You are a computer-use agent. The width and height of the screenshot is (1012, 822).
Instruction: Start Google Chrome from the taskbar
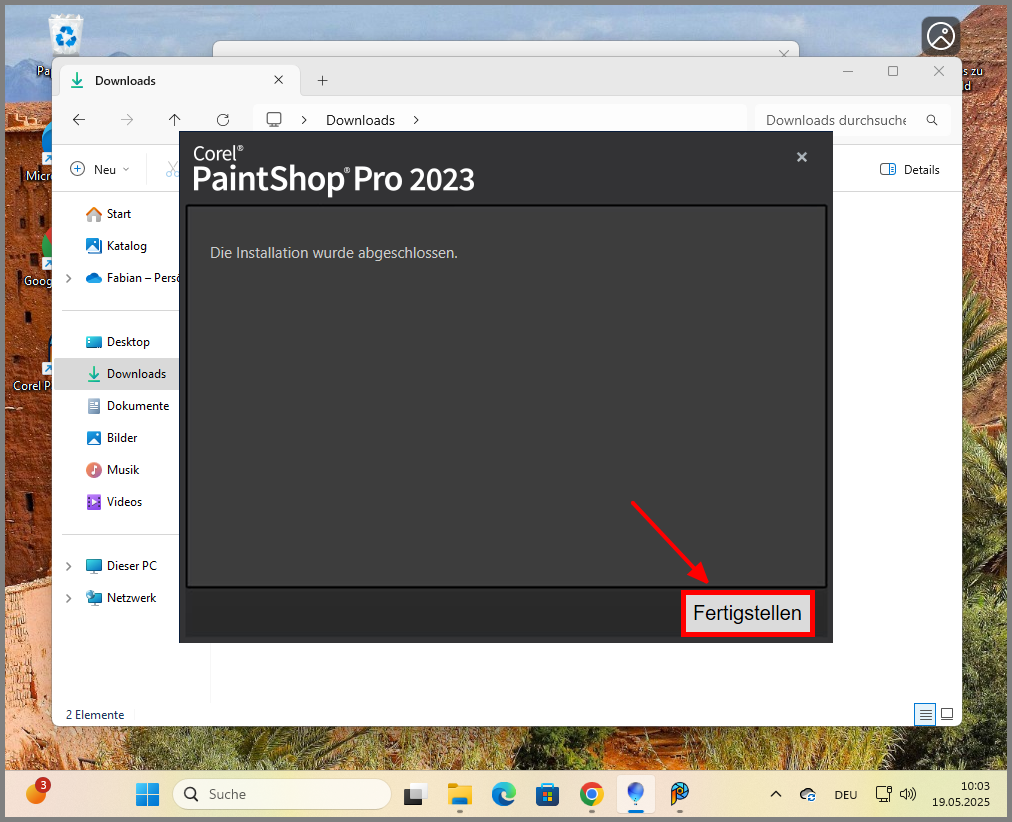click(591, 794)
